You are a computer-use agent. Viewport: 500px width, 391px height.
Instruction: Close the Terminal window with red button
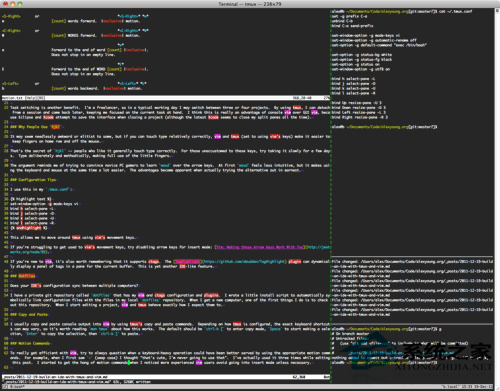pos(5,4)
